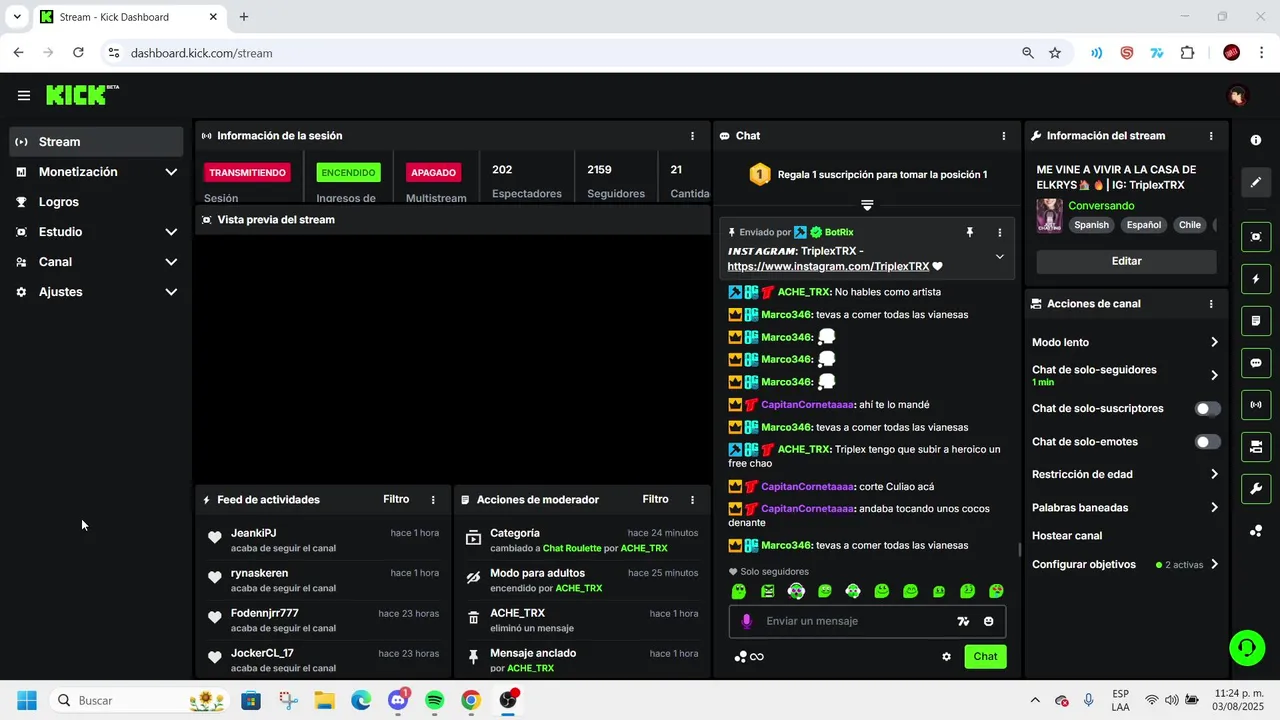Open Filtro in Acciones de moderador
The image size is (1280, 720).
655,499
